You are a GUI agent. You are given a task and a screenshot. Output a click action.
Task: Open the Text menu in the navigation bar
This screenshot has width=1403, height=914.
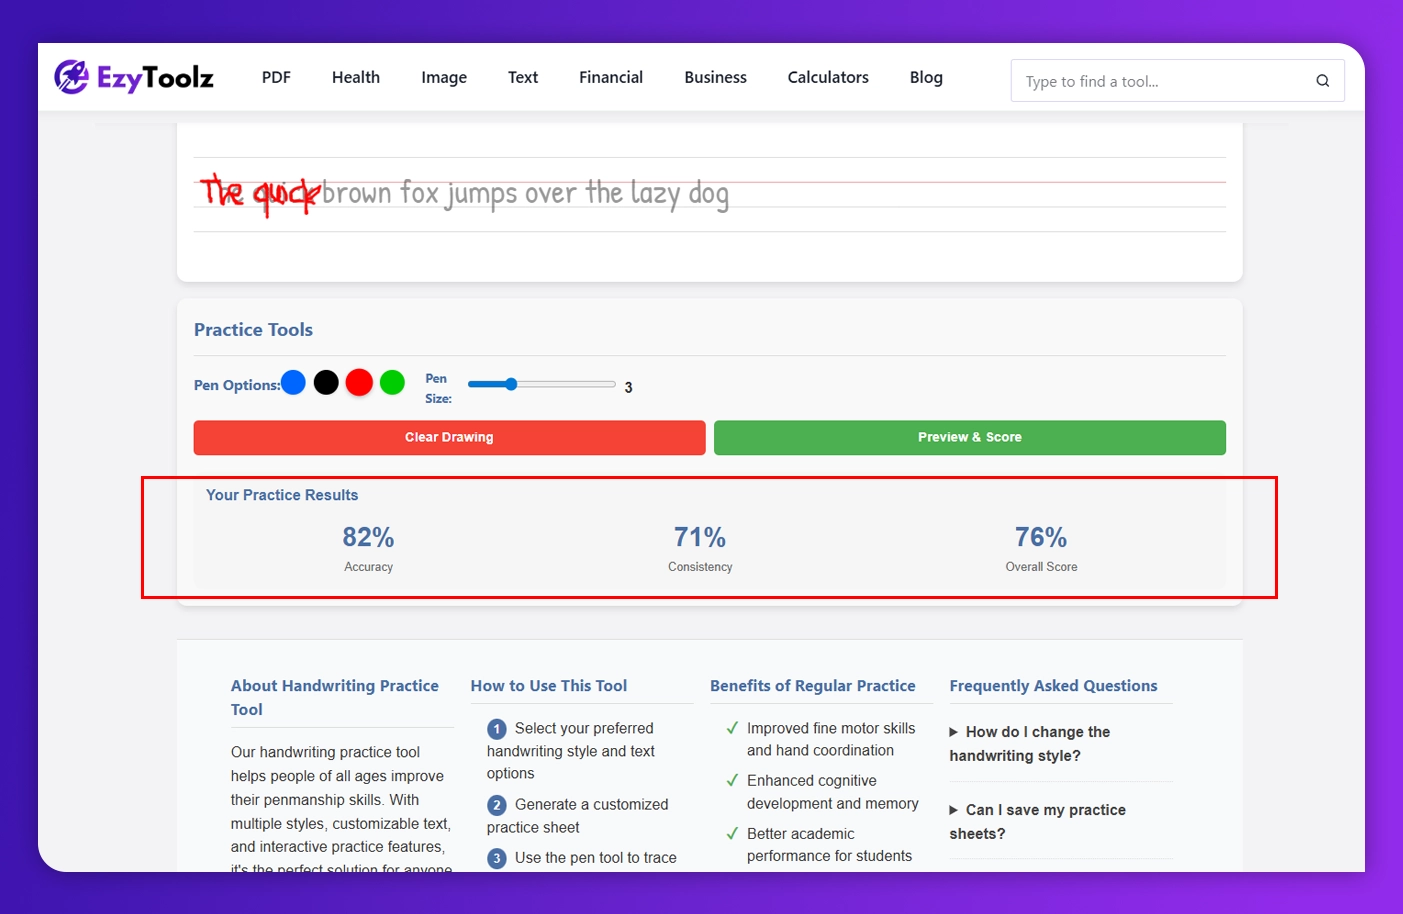[522, 77]
